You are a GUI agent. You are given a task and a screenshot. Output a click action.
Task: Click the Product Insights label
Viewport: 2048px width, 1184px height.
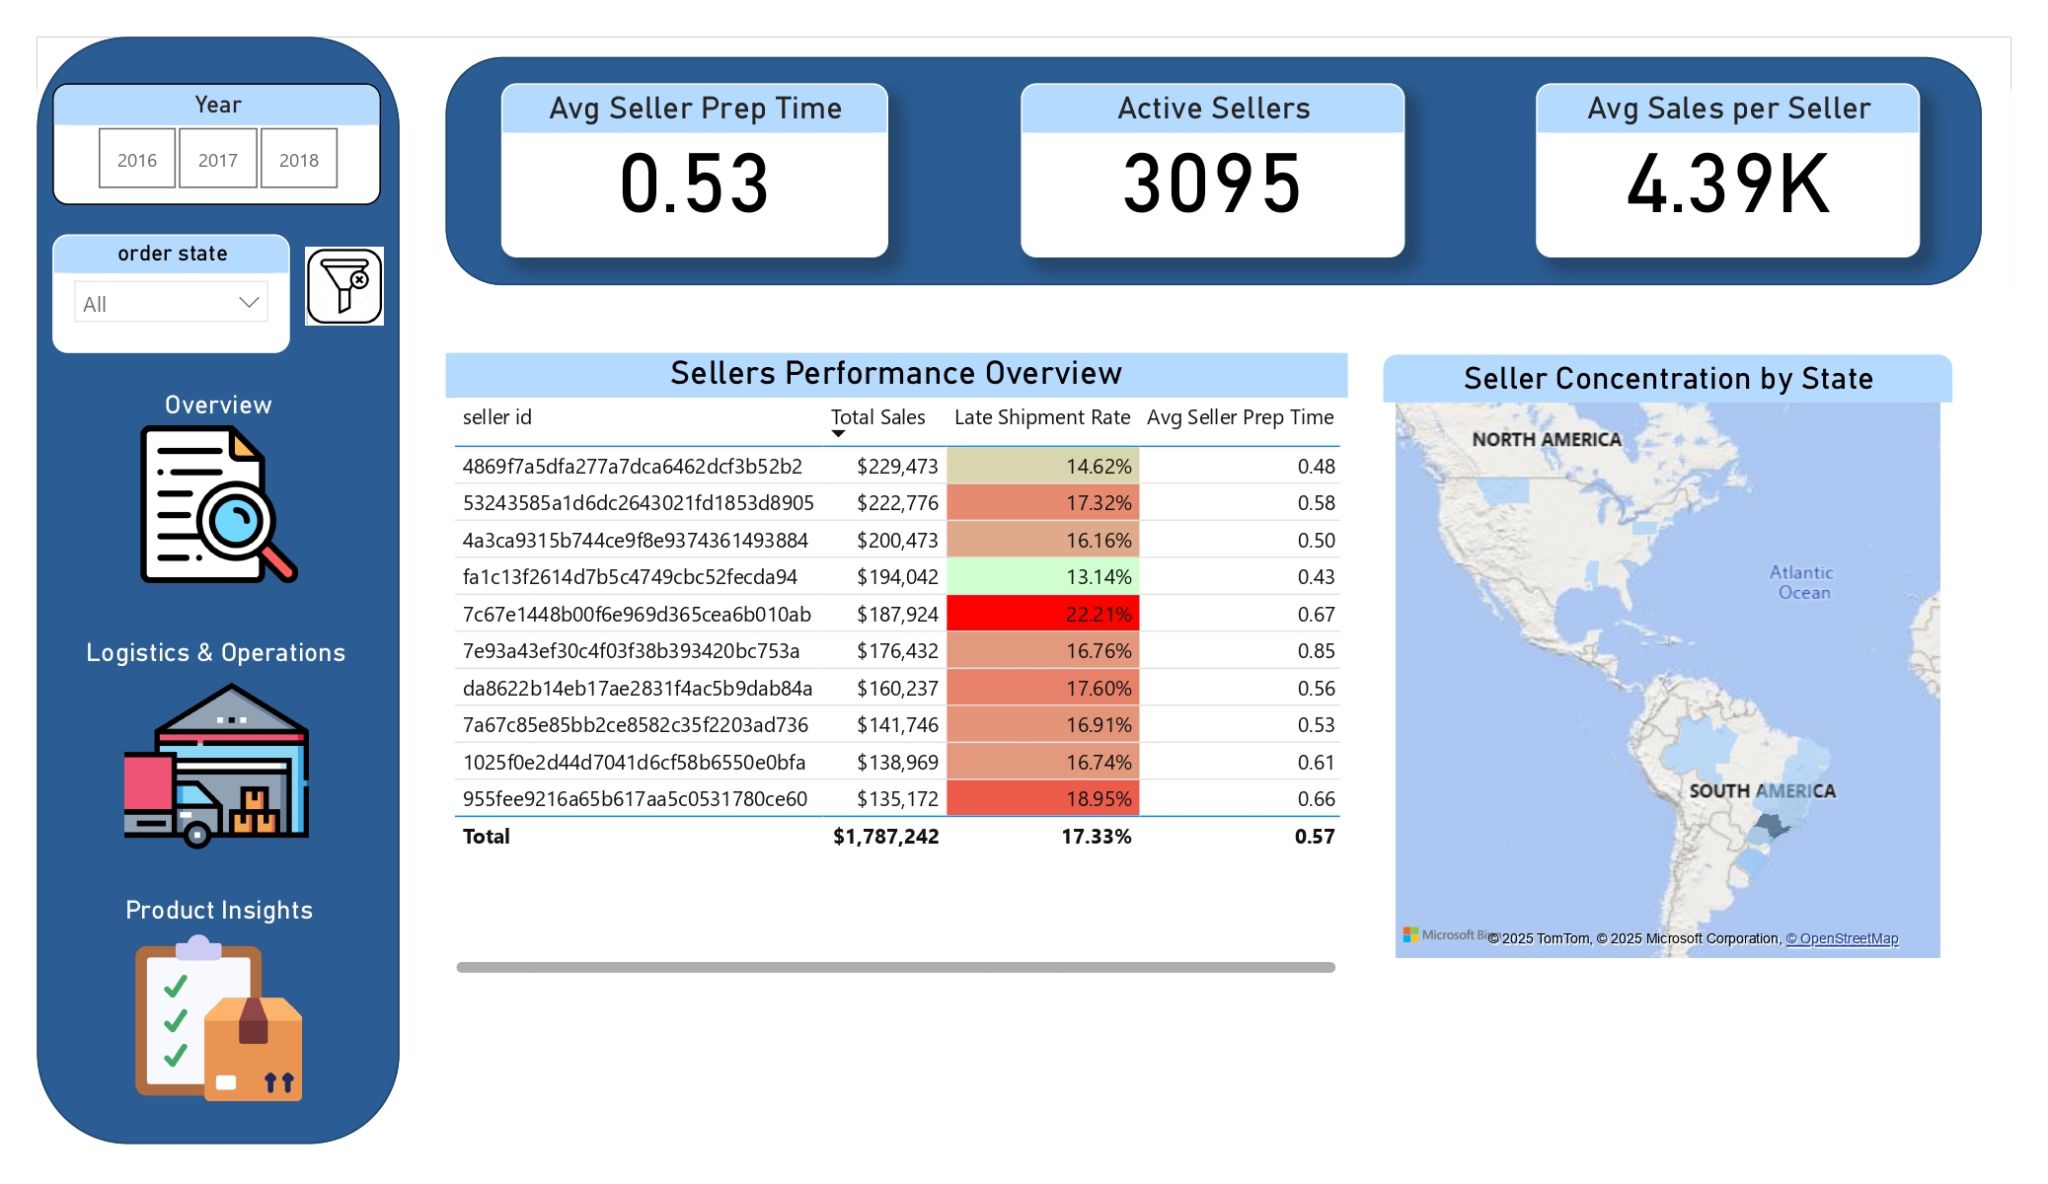[x=218, y=910]
